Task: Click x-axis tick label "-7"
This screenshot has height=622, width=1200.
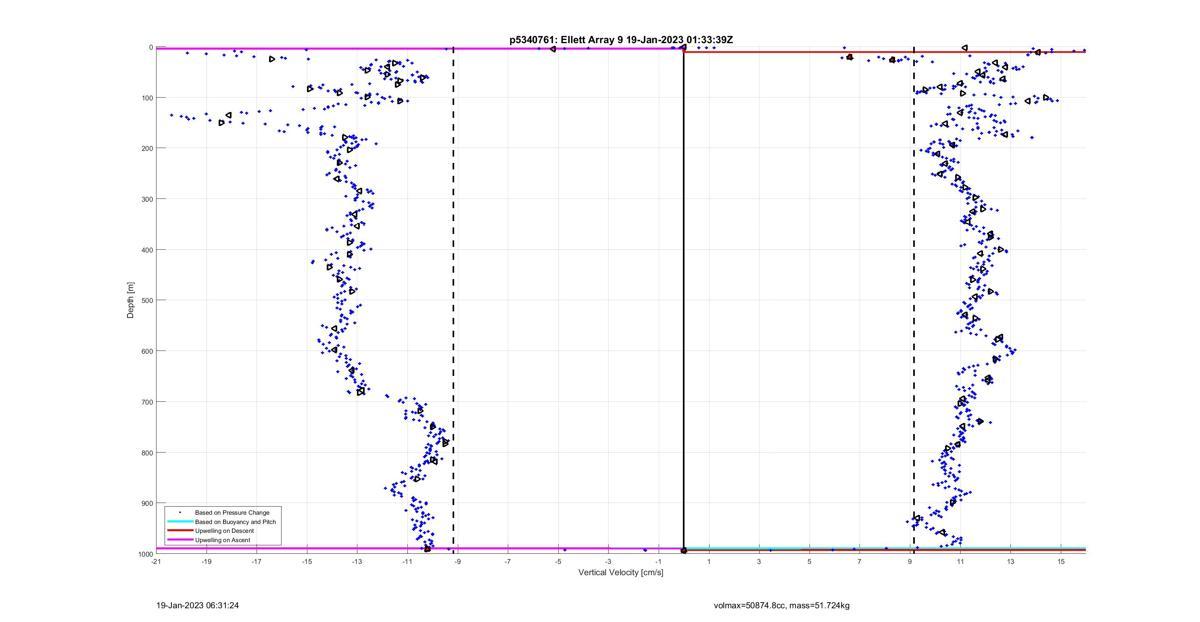Action: tap(507, 562)
